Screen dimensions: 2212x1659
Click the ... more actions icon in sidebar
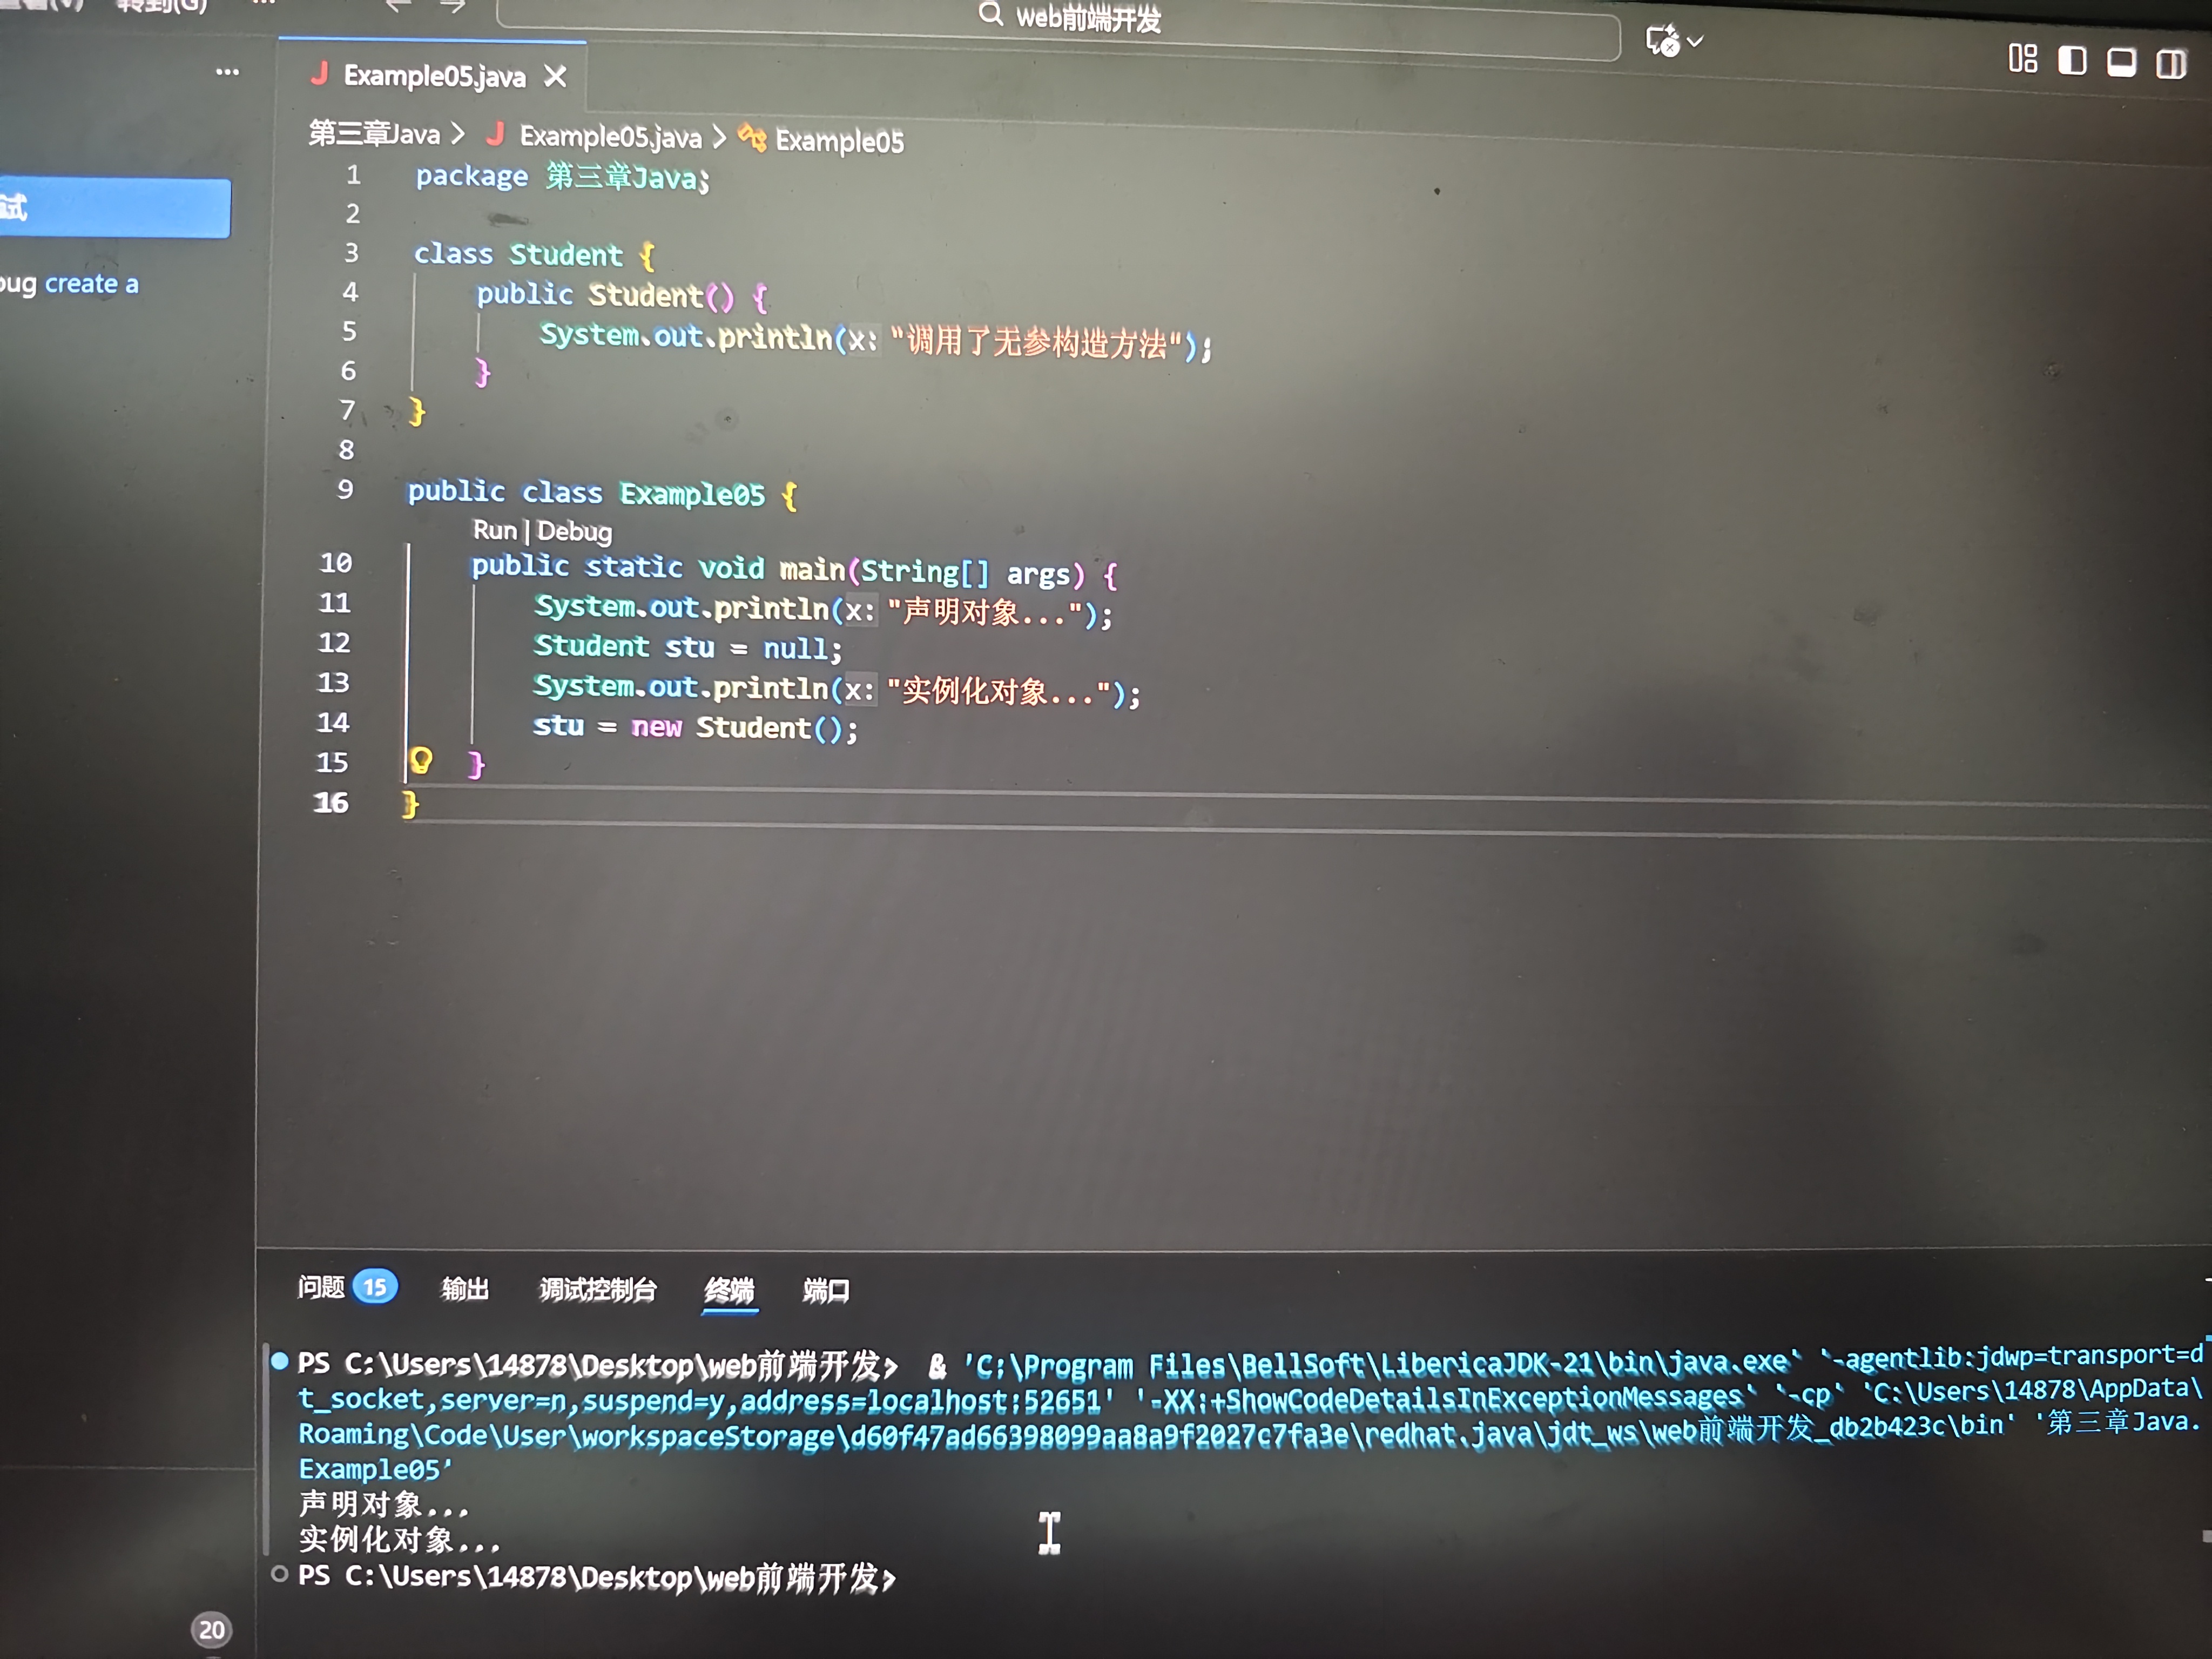click(x=228, y=70)
